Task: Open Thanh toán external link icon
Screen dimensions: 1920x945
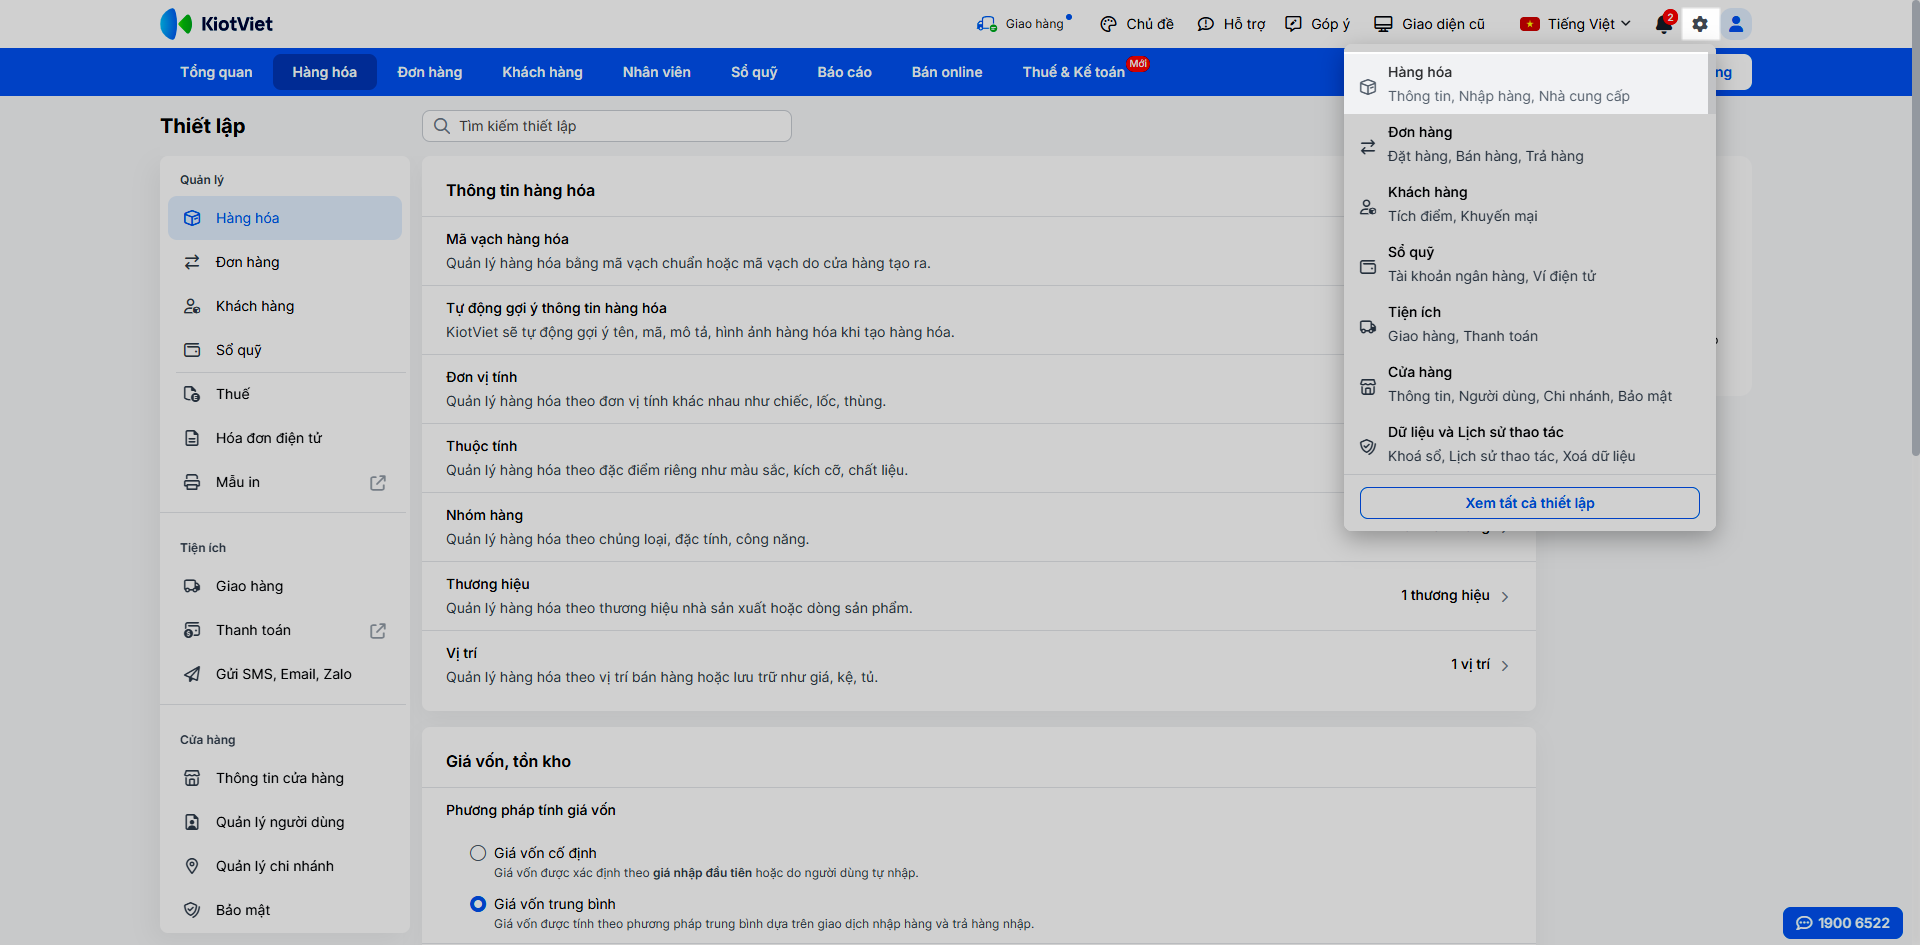Action: pyautogui.click(x=378, y=631)
